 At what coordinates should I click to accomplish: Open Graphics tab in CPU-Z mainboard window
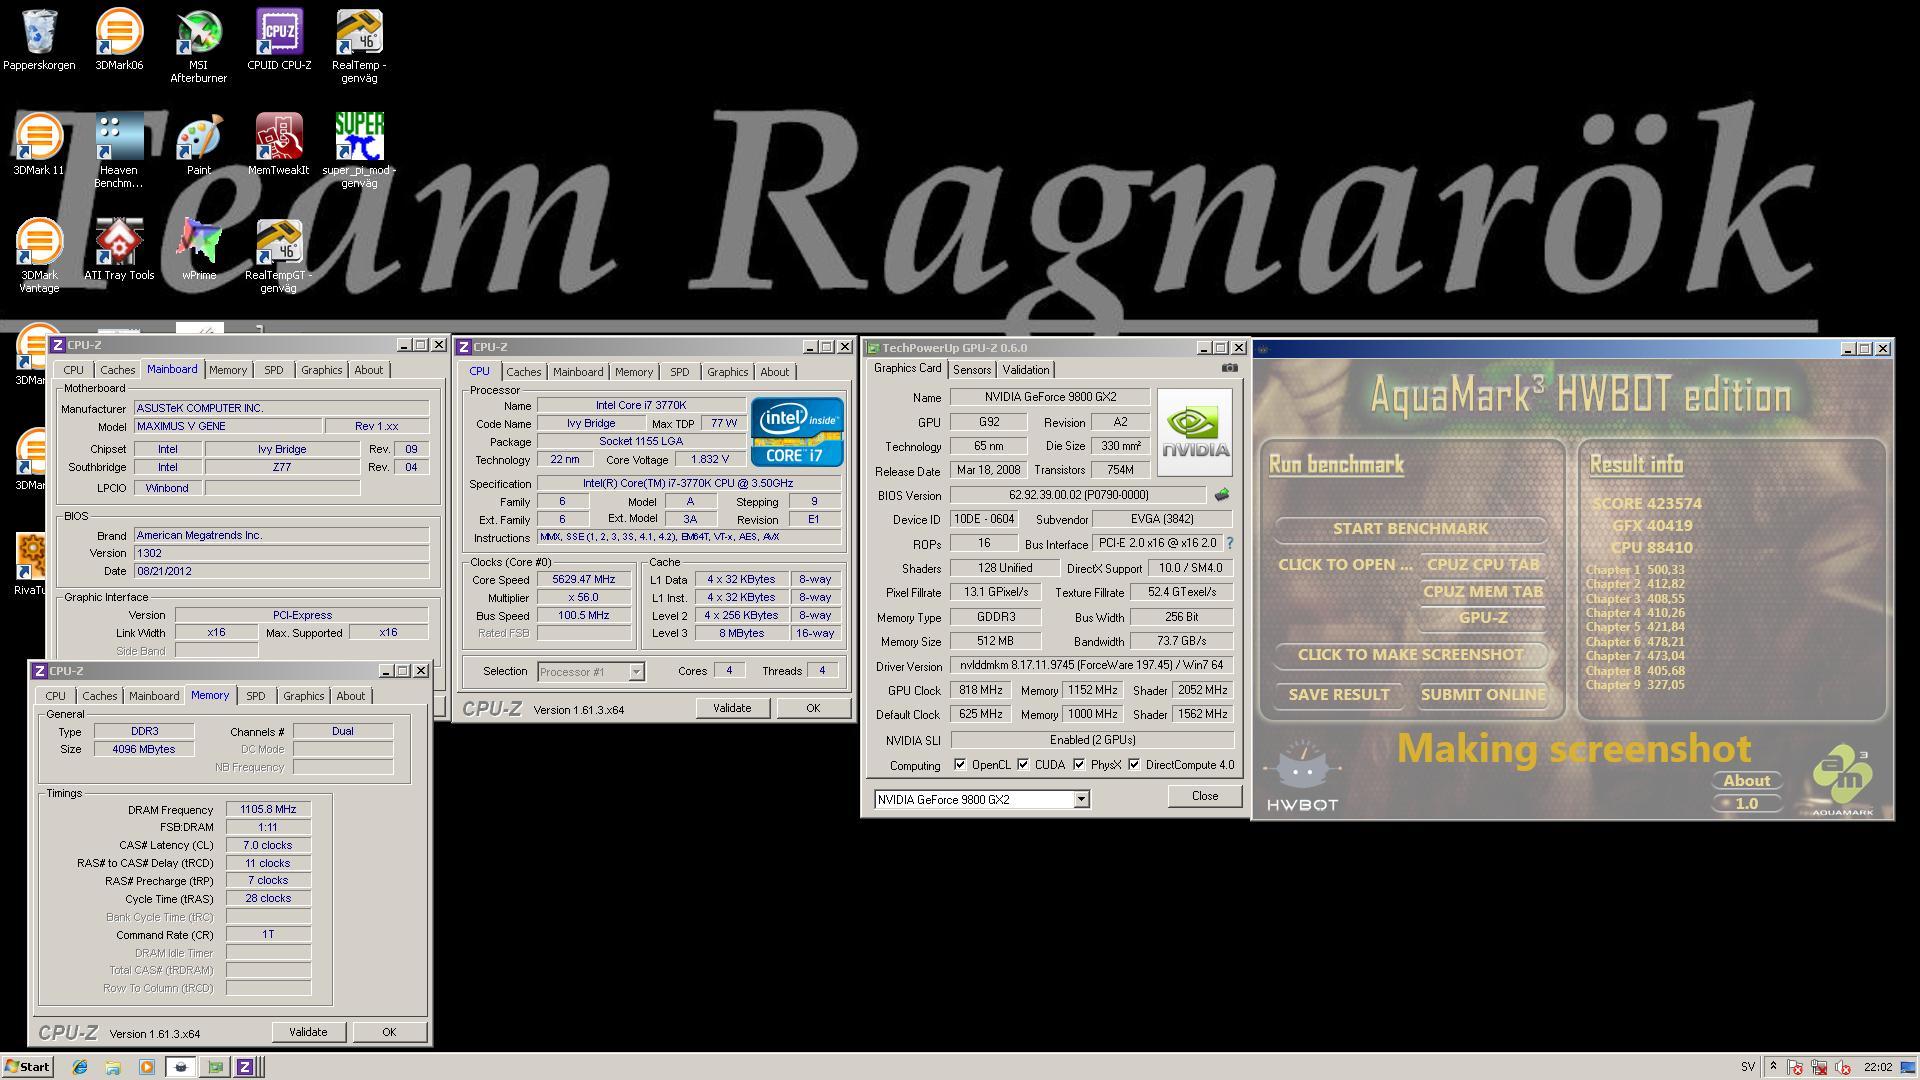coord(322,370)
